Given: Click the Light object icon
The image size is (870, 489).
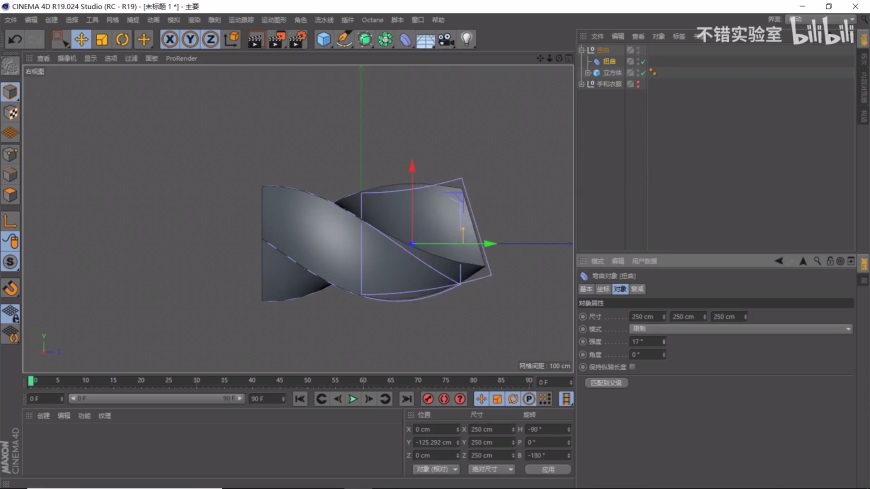Looking at the screenshot, I should [467, 40].
